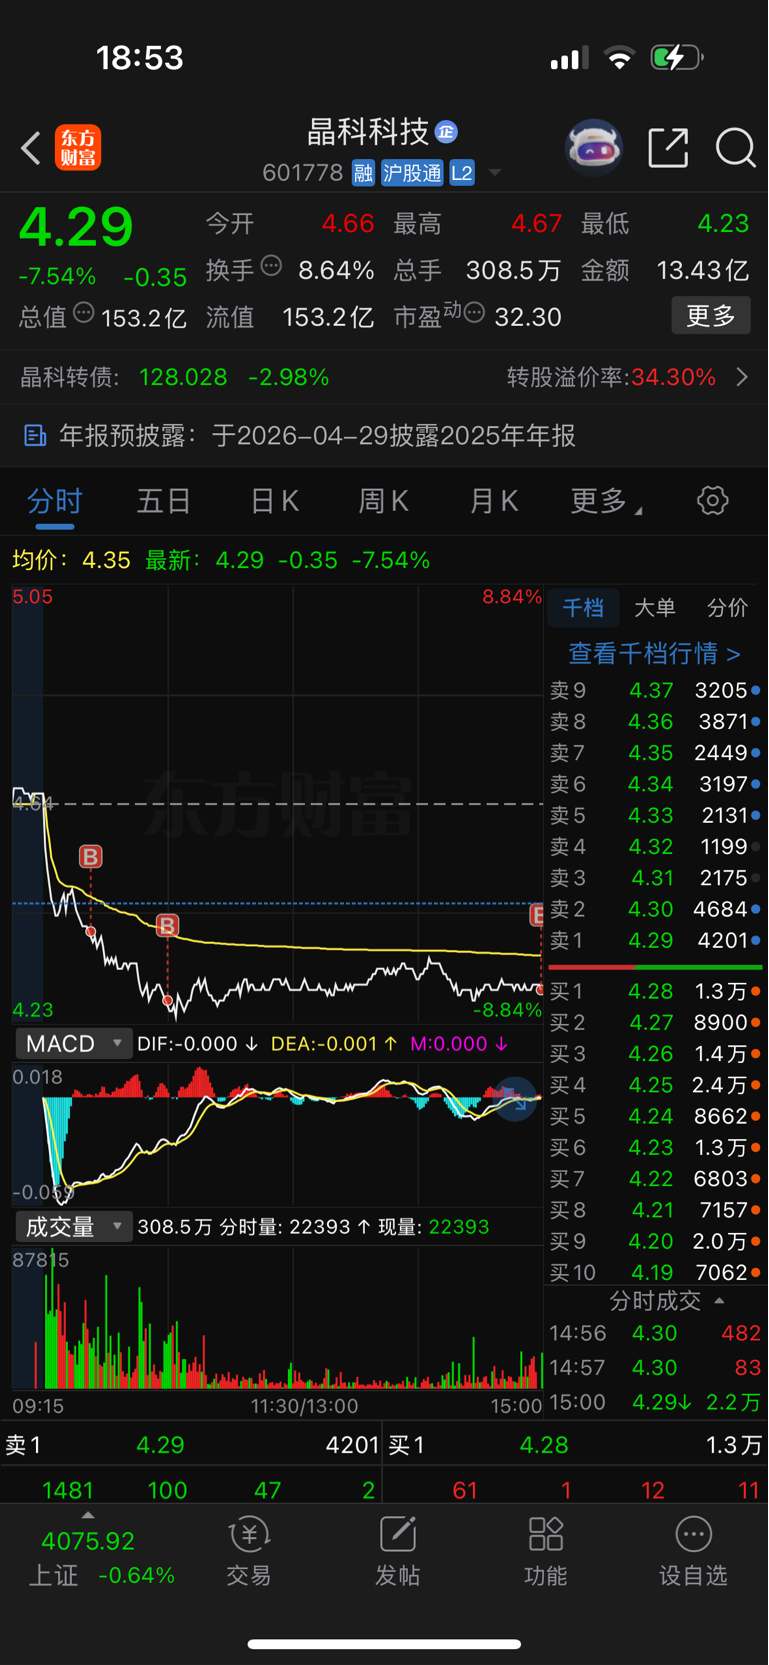Viewport: 769px width, 1665px height.
Task: Switch to the 大单 tab
Action: 655,608
